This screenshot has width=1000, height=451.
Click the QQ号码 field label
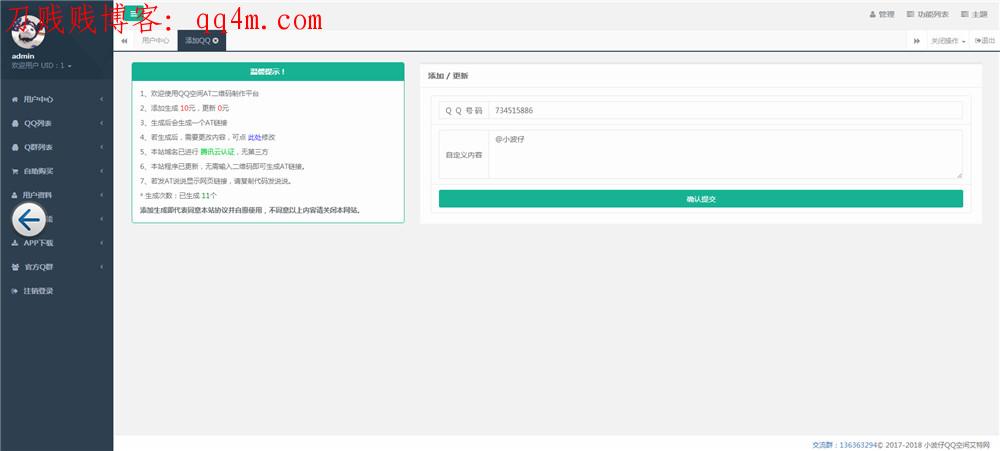tap(464, 110)
